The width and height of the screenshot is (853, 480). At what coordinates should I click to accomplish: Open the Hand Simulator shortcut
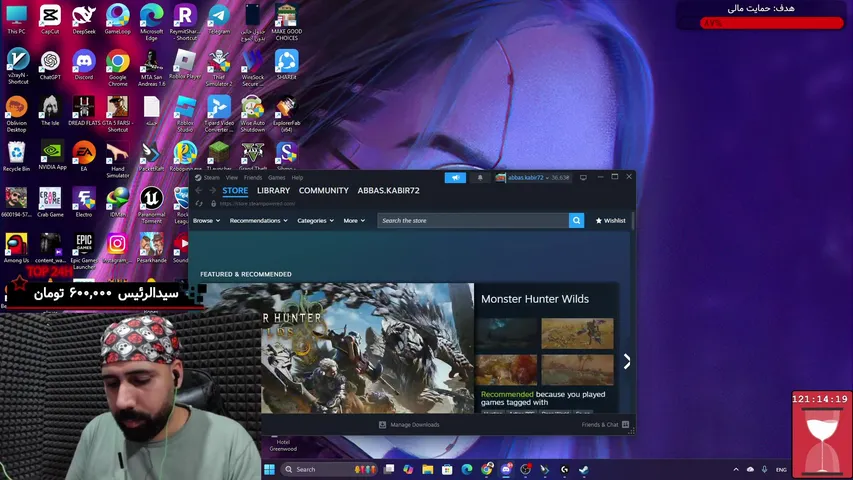(118, 160)
